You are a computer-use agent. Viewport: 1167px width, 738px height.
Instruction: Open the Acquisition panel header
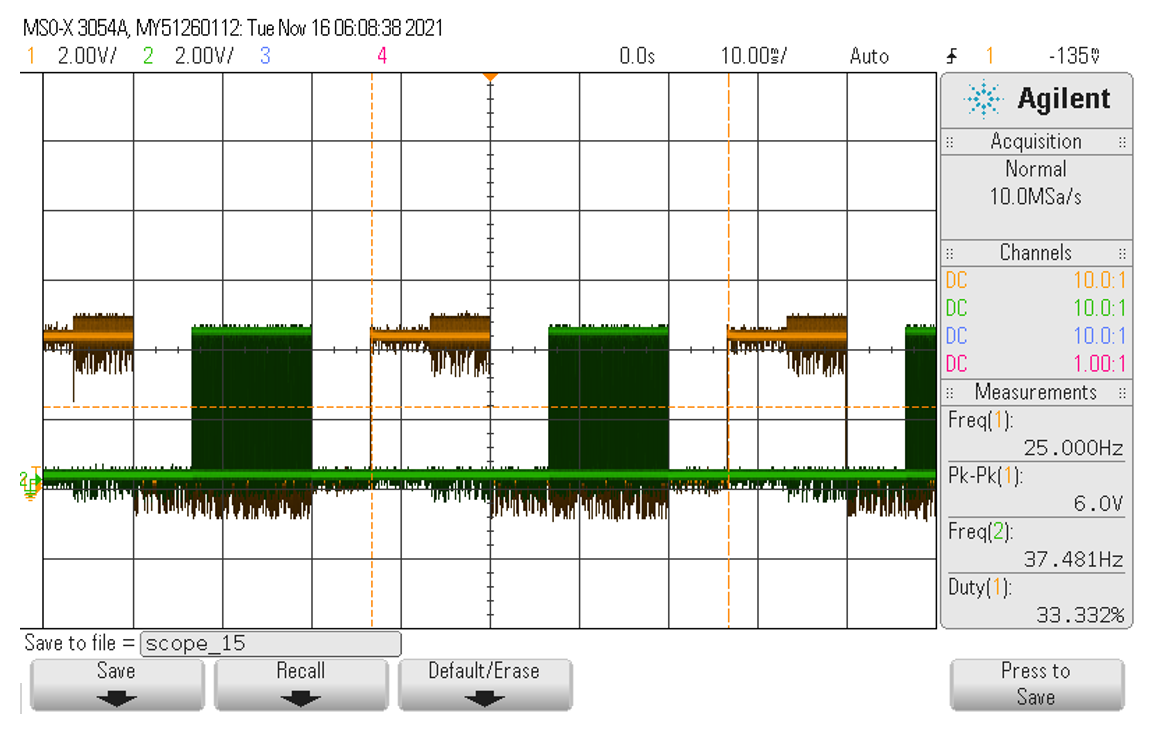(1036, 141)
